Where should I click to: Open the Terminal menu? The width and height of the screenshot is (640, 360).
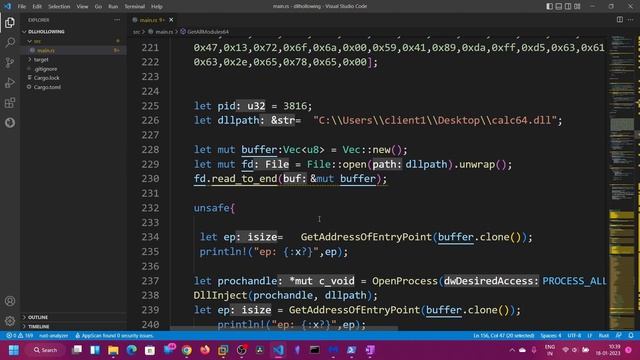click(135, 7)
